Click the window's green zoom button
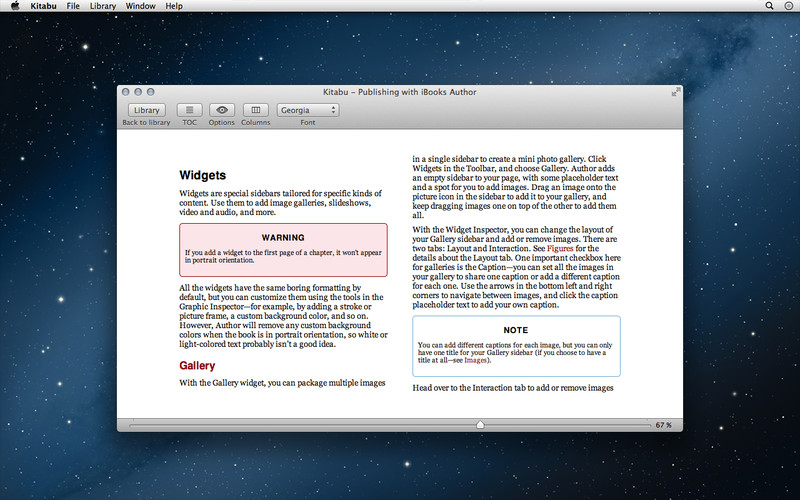This screenshot has height=500, width=800. click(x=151, y=92)
